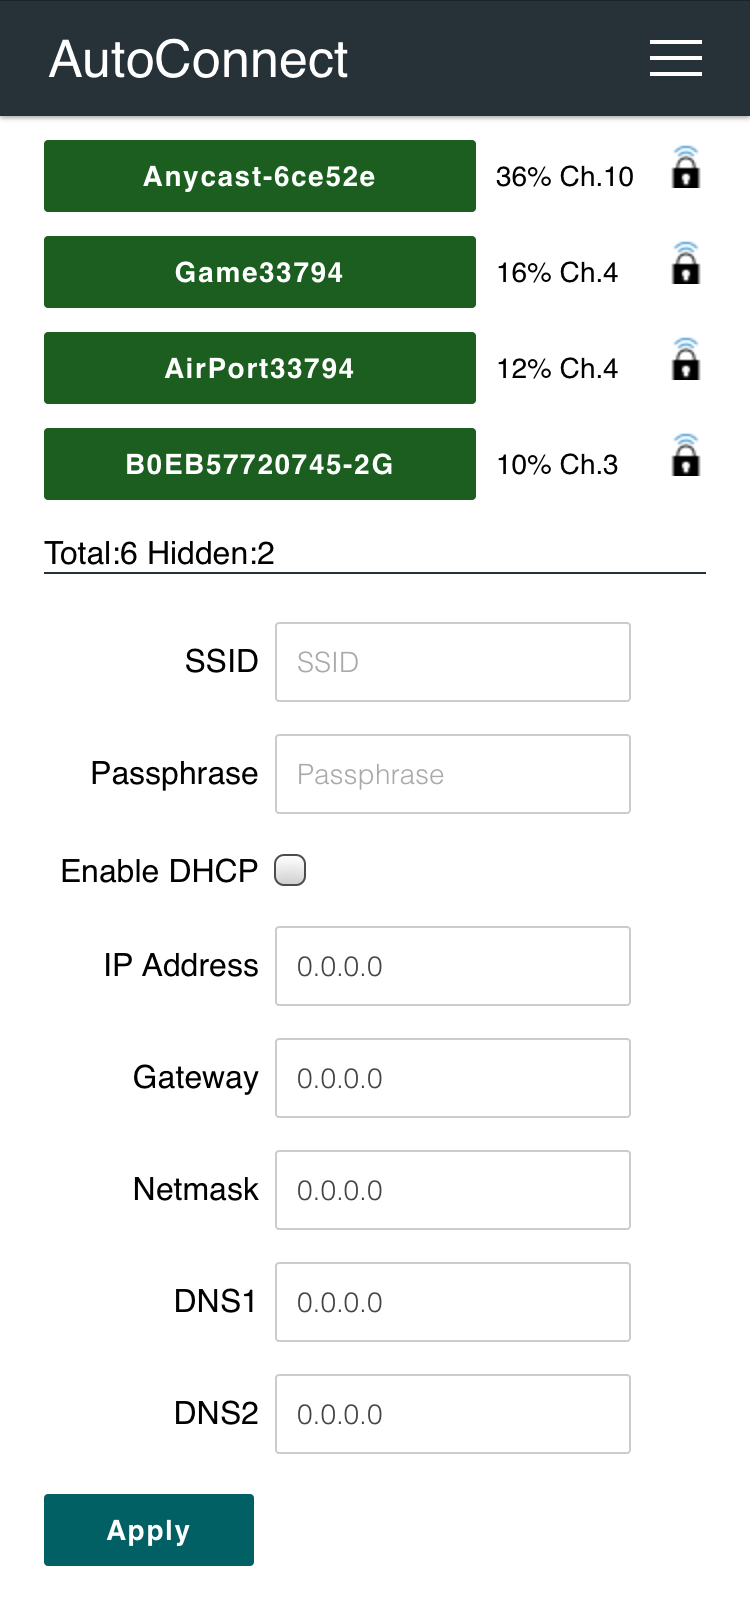
Task: Choose the Game33794 access point
Action: click(260, 272)
